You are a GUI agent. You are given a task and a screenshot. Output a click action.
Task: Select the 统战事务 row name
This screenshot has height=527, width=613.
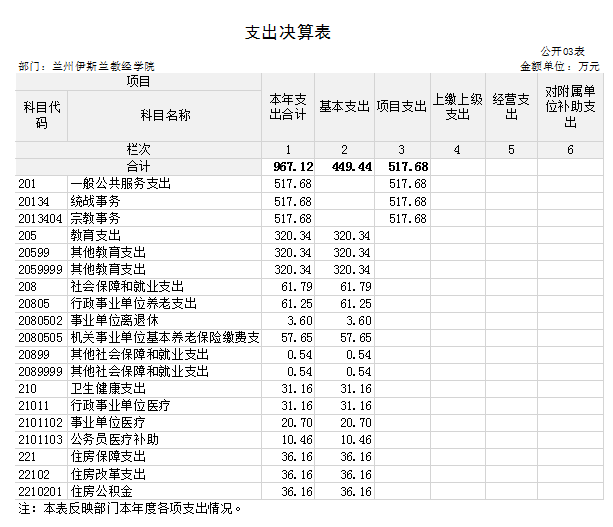tap(95, 201)
